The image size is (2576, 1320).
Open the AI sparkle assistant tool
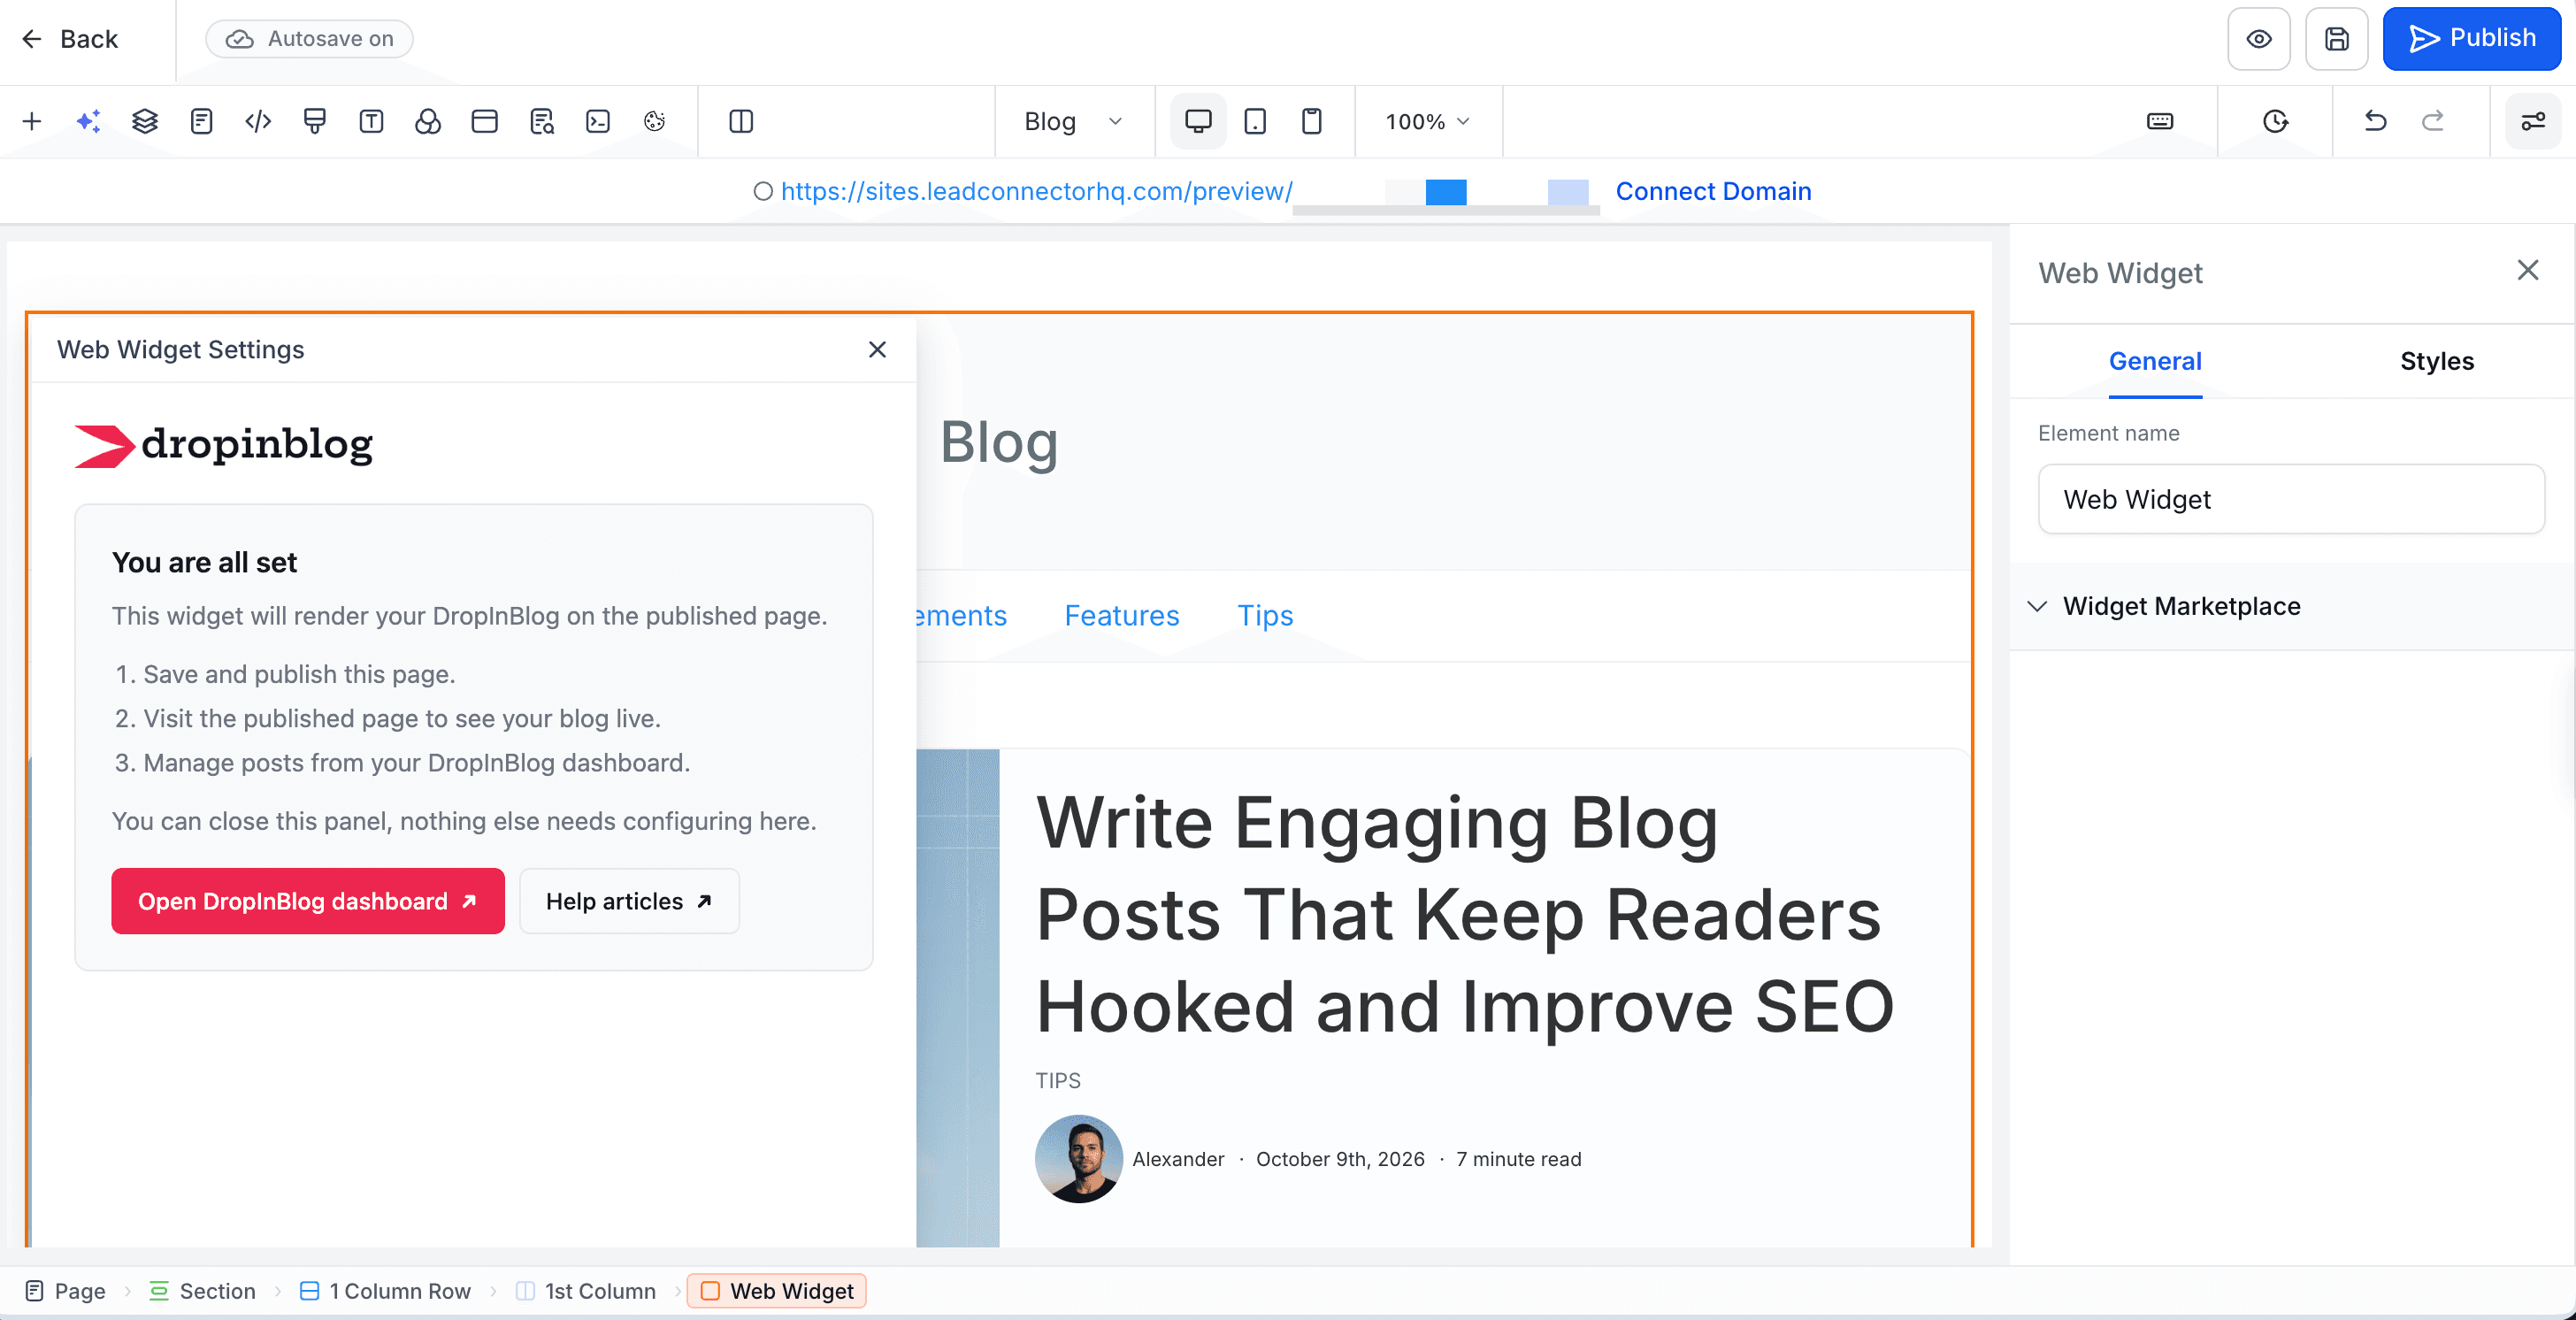click(88, 121)
